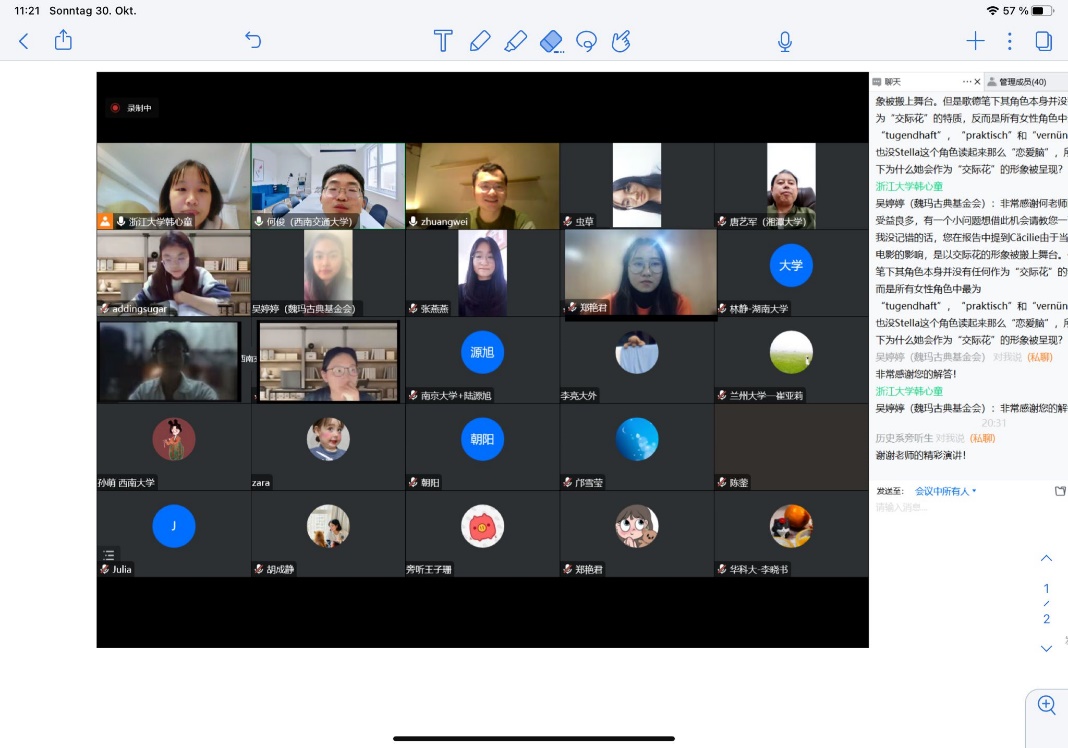Select the Highlighter tool
Image resolution: width=1068 pixels, height=748 pixels.
tap(515, 41)
